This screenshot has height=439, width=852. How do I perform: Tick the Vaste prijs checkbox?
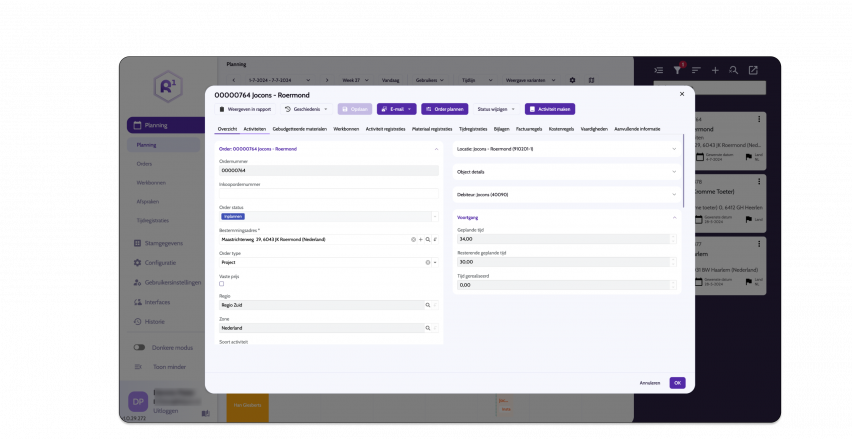[222, 284]
